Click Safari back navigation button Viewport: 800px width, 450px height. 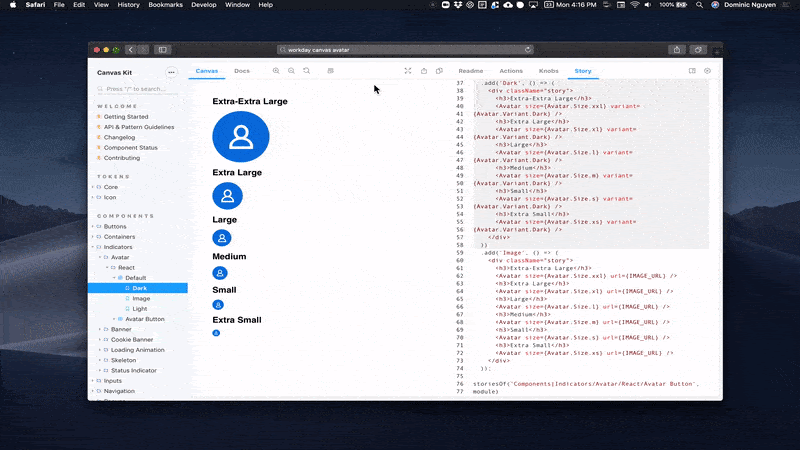pyautogui.click(x=131, y=49)
